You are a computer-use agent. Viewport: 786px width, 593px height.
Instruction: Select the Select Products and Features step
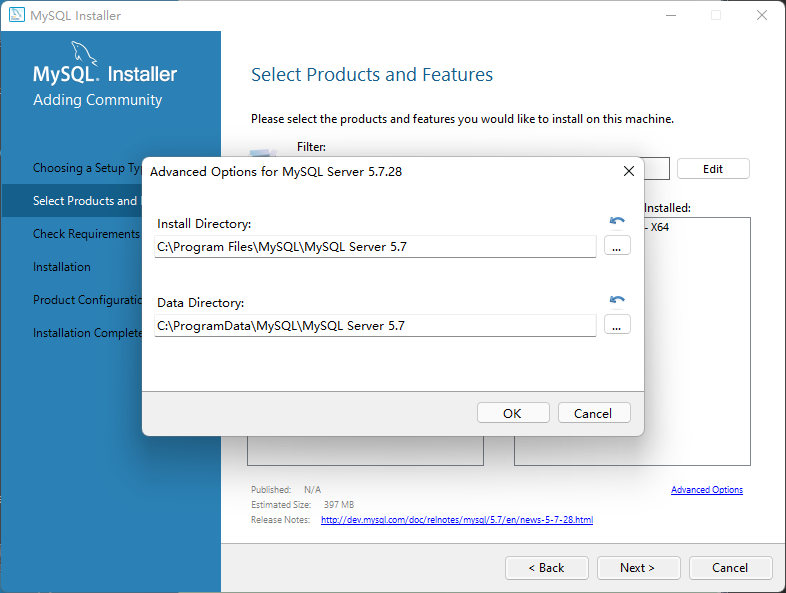[87, 201]
